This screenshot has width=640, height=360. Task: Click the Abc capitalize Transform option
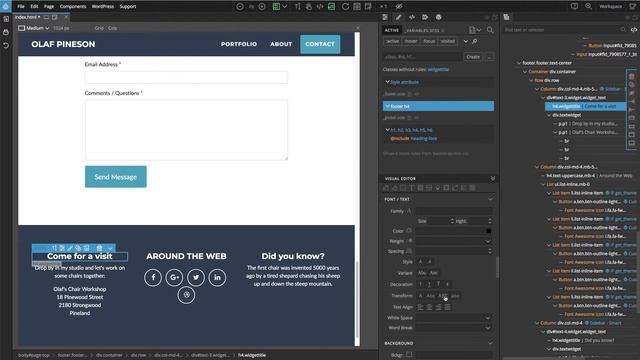[x=430, y=296]
